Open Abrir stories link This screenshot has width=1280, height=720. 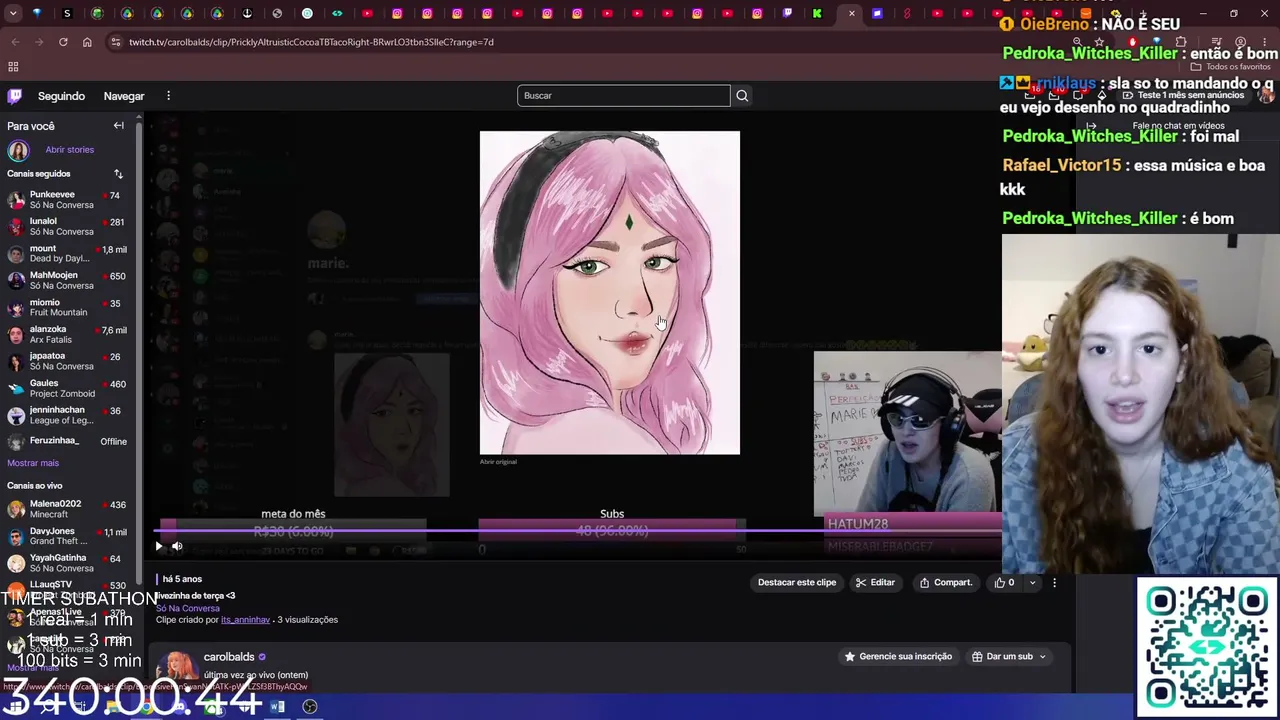pyautogui.click(x=70, y=150)
